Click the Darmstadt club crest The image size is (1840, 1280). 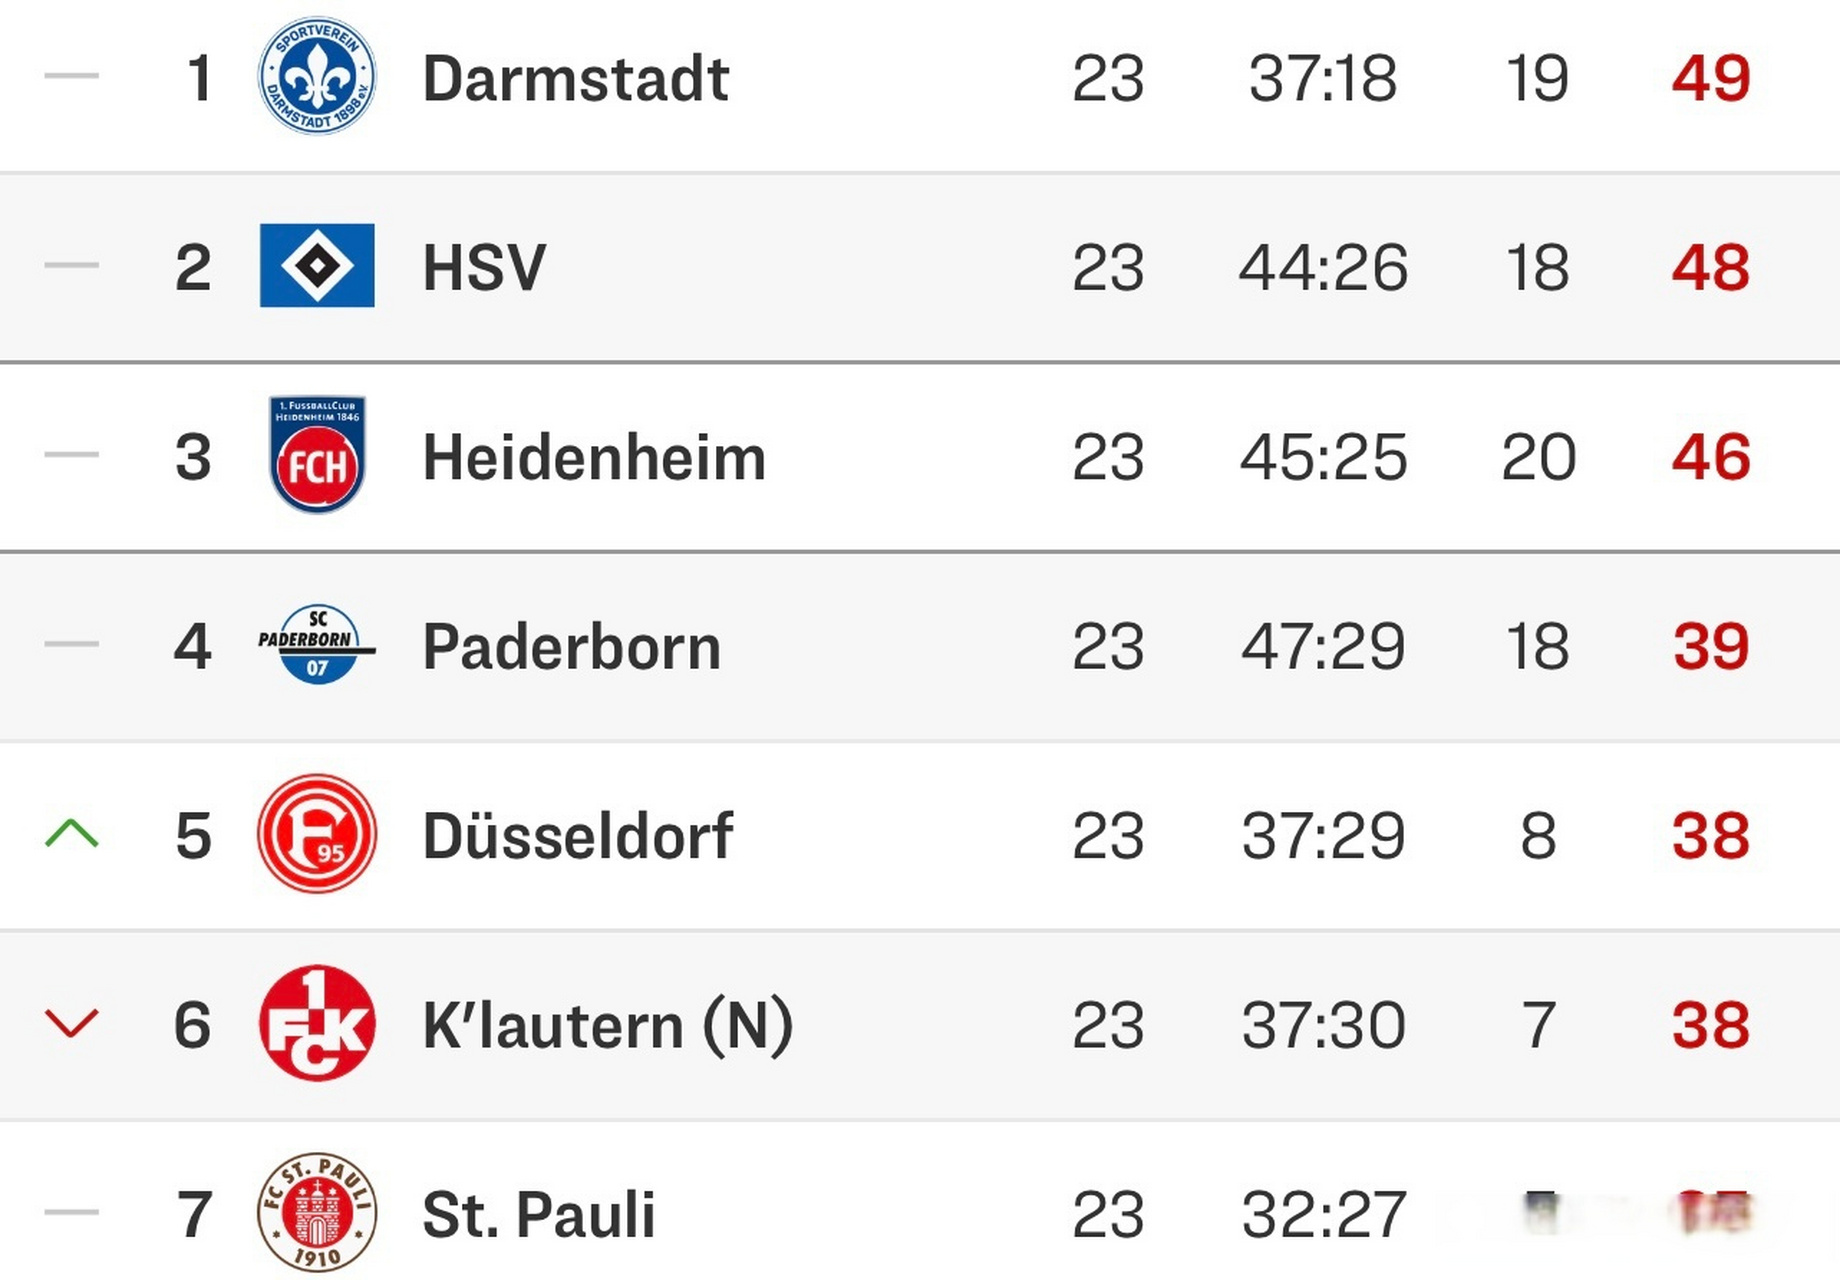click(x=317, y=76)
